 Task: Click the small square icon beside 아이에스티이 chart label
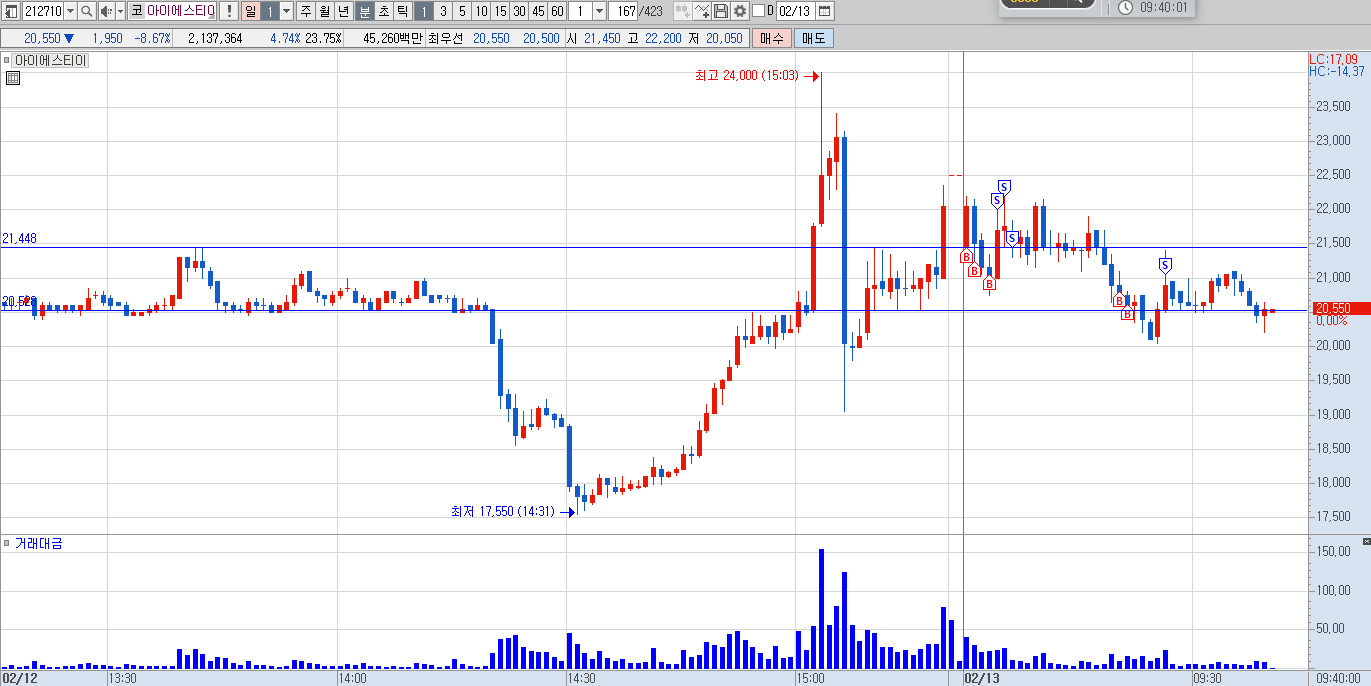pos(7,60)
